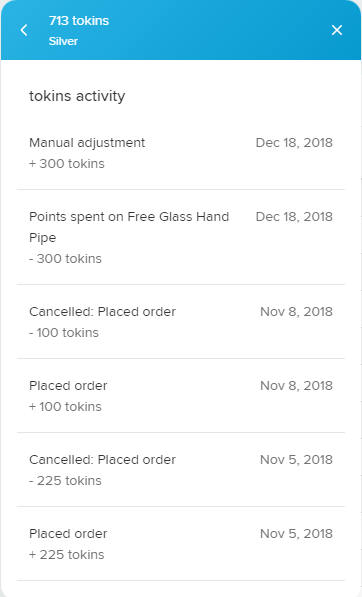Click the Nov 5, 2018 date beside + 225 tokins

(x=297, y=534)
